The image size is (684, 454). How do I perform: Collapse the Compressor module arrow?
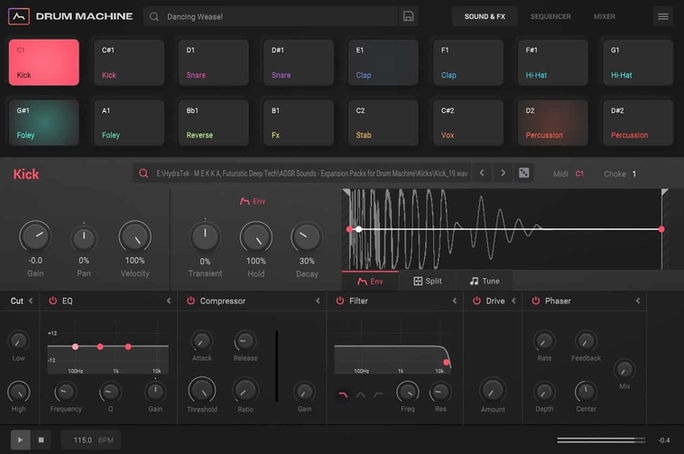[x=318, y=300]
